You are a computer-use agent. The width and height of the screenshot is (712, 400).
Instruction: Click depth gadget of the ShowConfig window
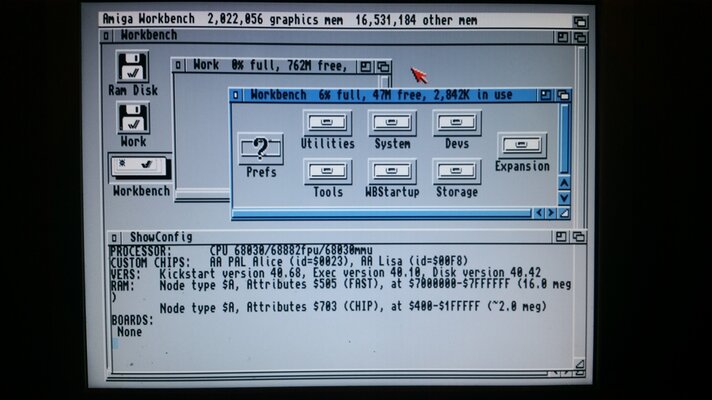577,237
